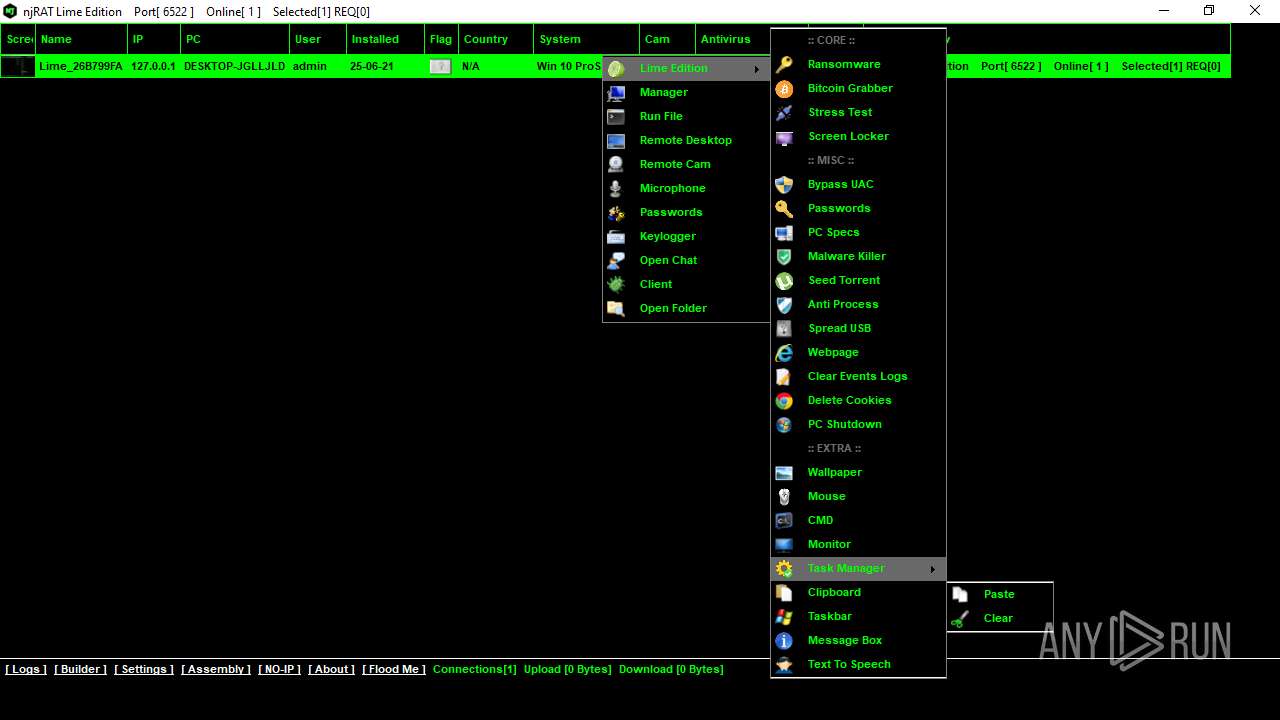This screenshot has height=720, width=1280.
Task: Click the Wallpaper picture icon
Action: click(784, 472)
